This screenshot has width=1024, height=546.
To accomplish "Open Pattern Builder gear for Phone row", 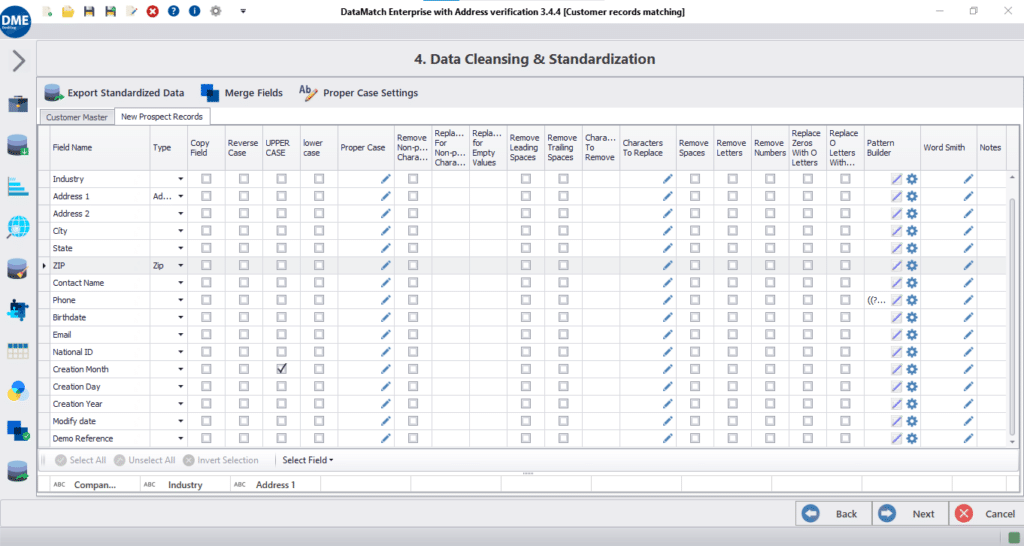I will pos(912,300).
